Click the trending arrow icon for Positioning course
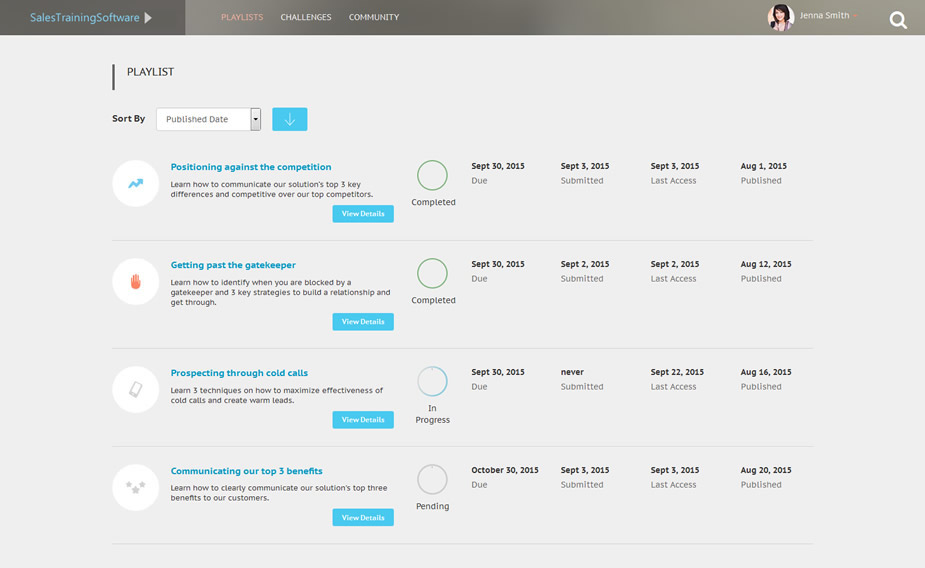This screenshot has height=568, width=925. [x=136, y=183]
